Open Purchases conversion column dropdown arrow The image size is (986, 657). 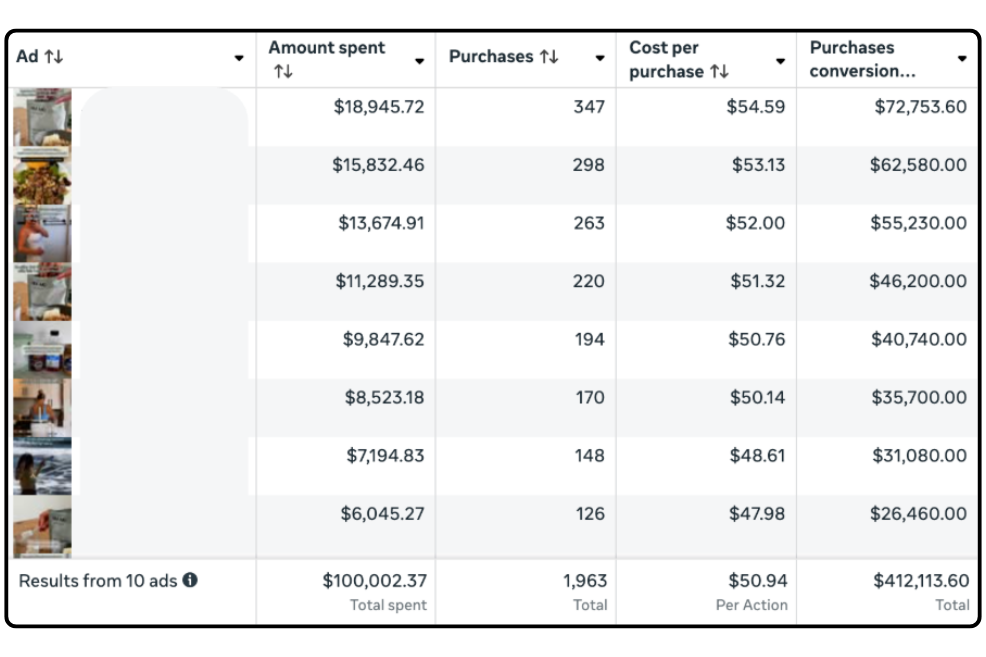961,59
